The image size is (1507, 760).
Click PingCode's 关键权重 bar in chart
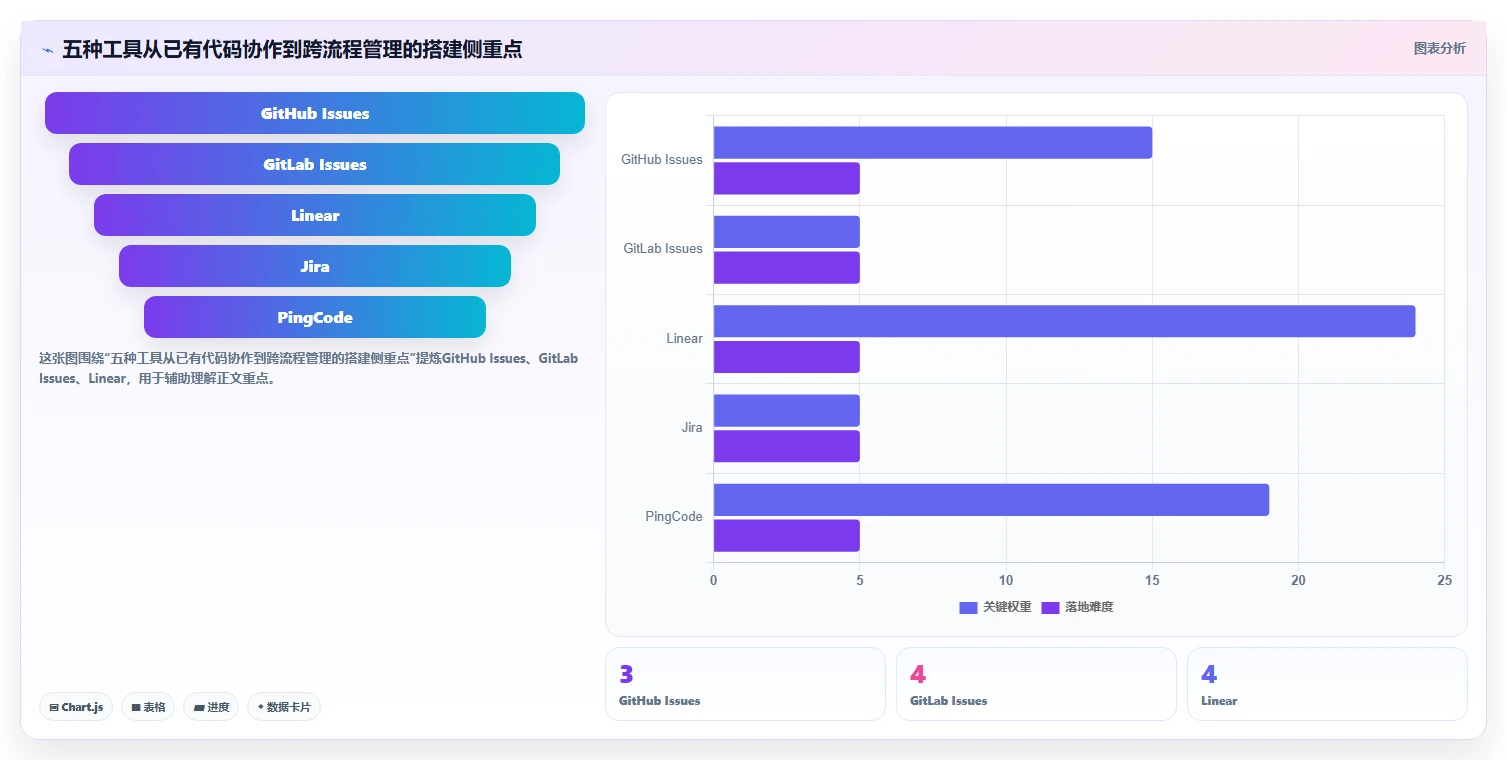tap(991, 500)
